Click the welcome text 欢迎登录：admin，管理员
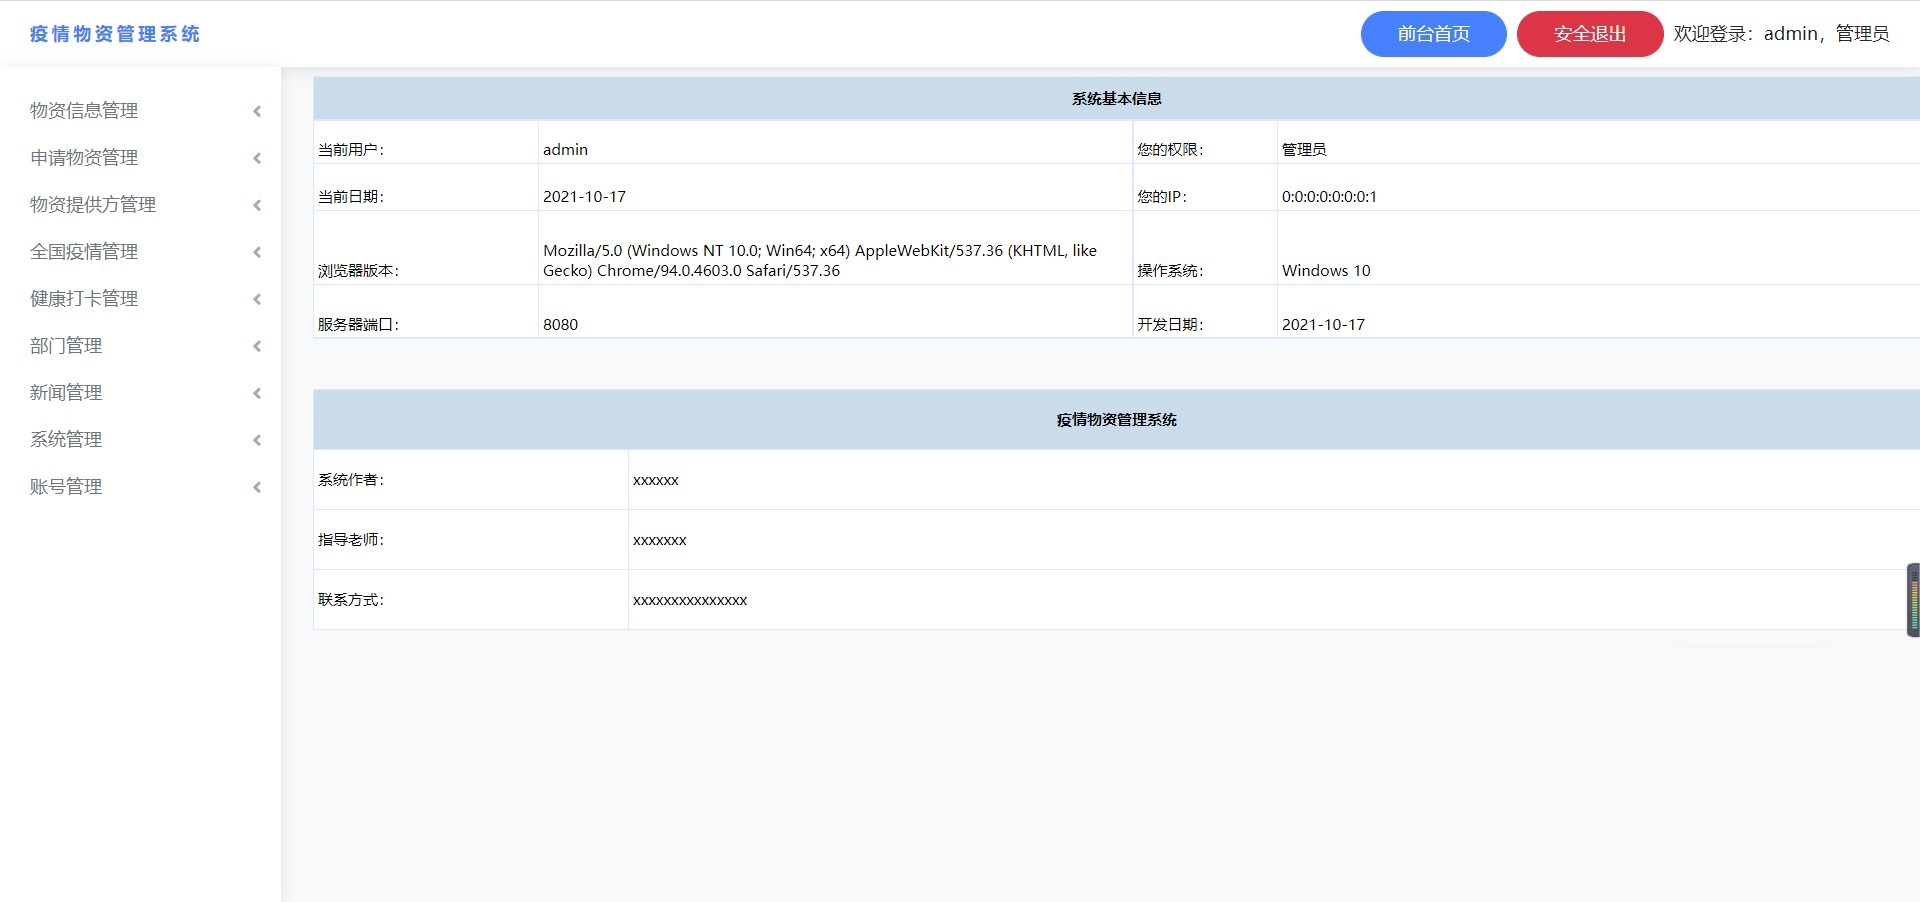The image size is (1920, 902). (x=1781, y=34)
